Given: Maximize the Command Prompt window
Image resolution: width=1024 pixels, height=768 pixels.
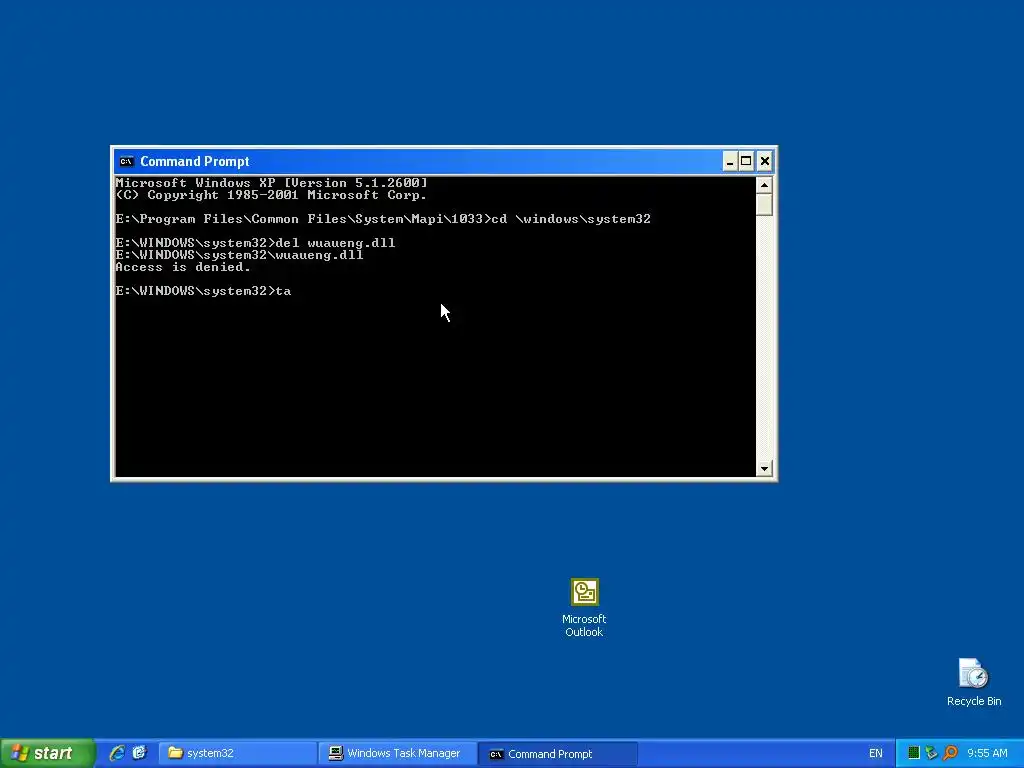Looking at the screenshot, I should [746, 161].
